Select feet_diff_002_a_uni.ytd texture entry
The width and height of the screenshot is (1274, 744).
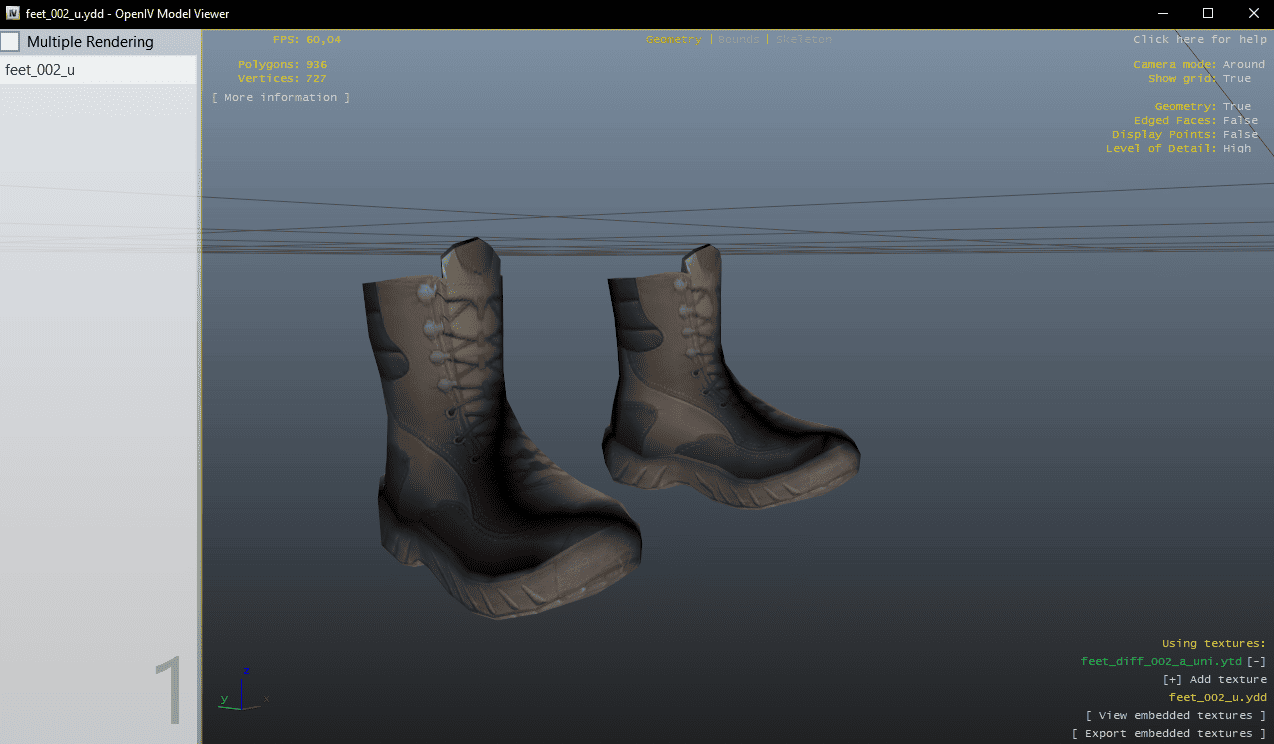pos(1161,661)
